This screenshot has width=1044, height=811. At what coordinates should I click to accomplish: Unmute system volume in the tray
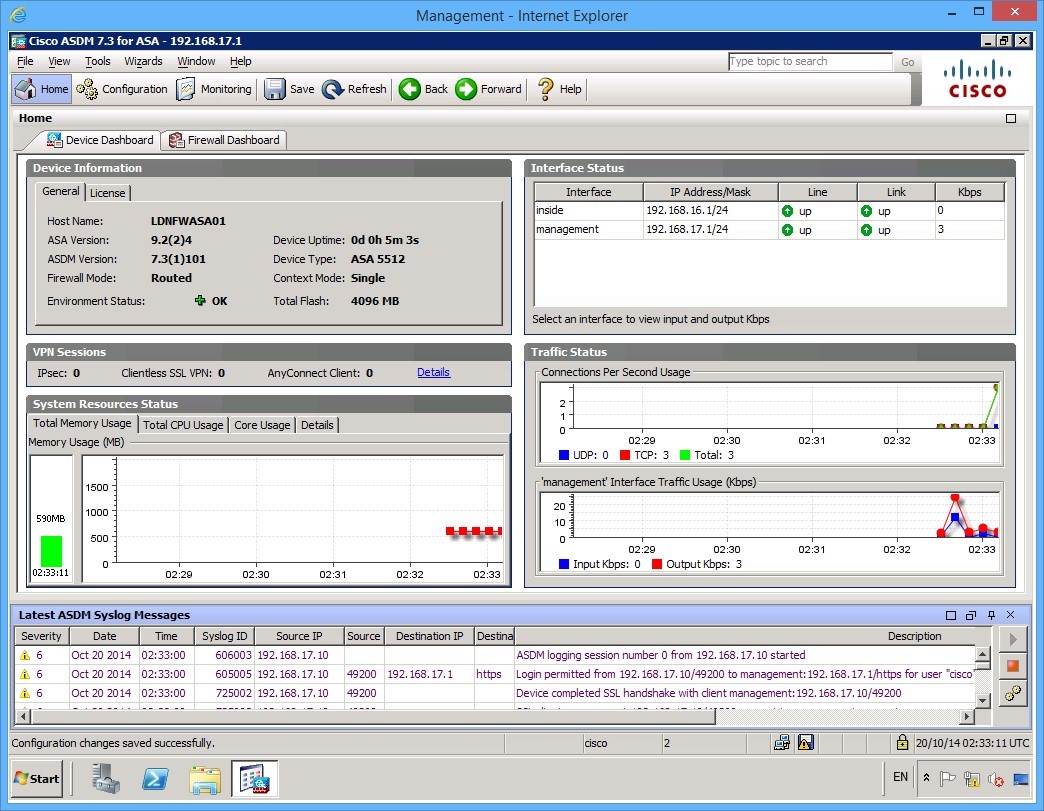point(996,779)
